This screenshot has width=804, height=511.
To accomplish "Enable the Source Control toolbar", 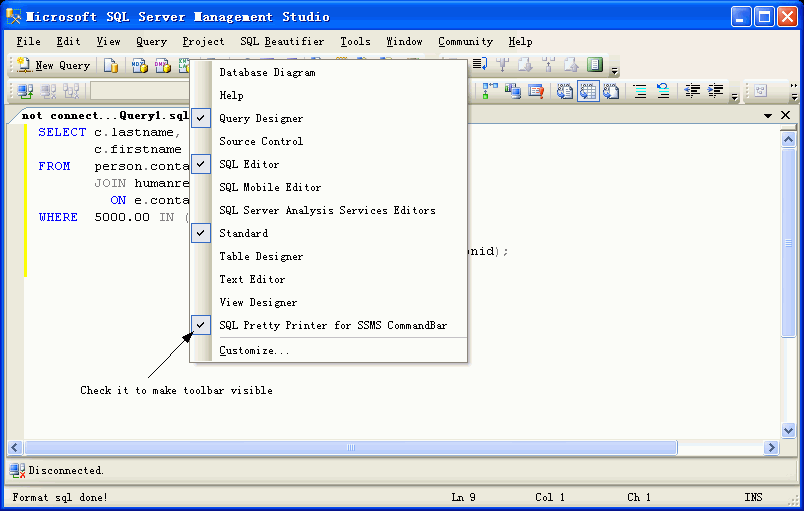I will pyautogui.click(x=328, y=141).
